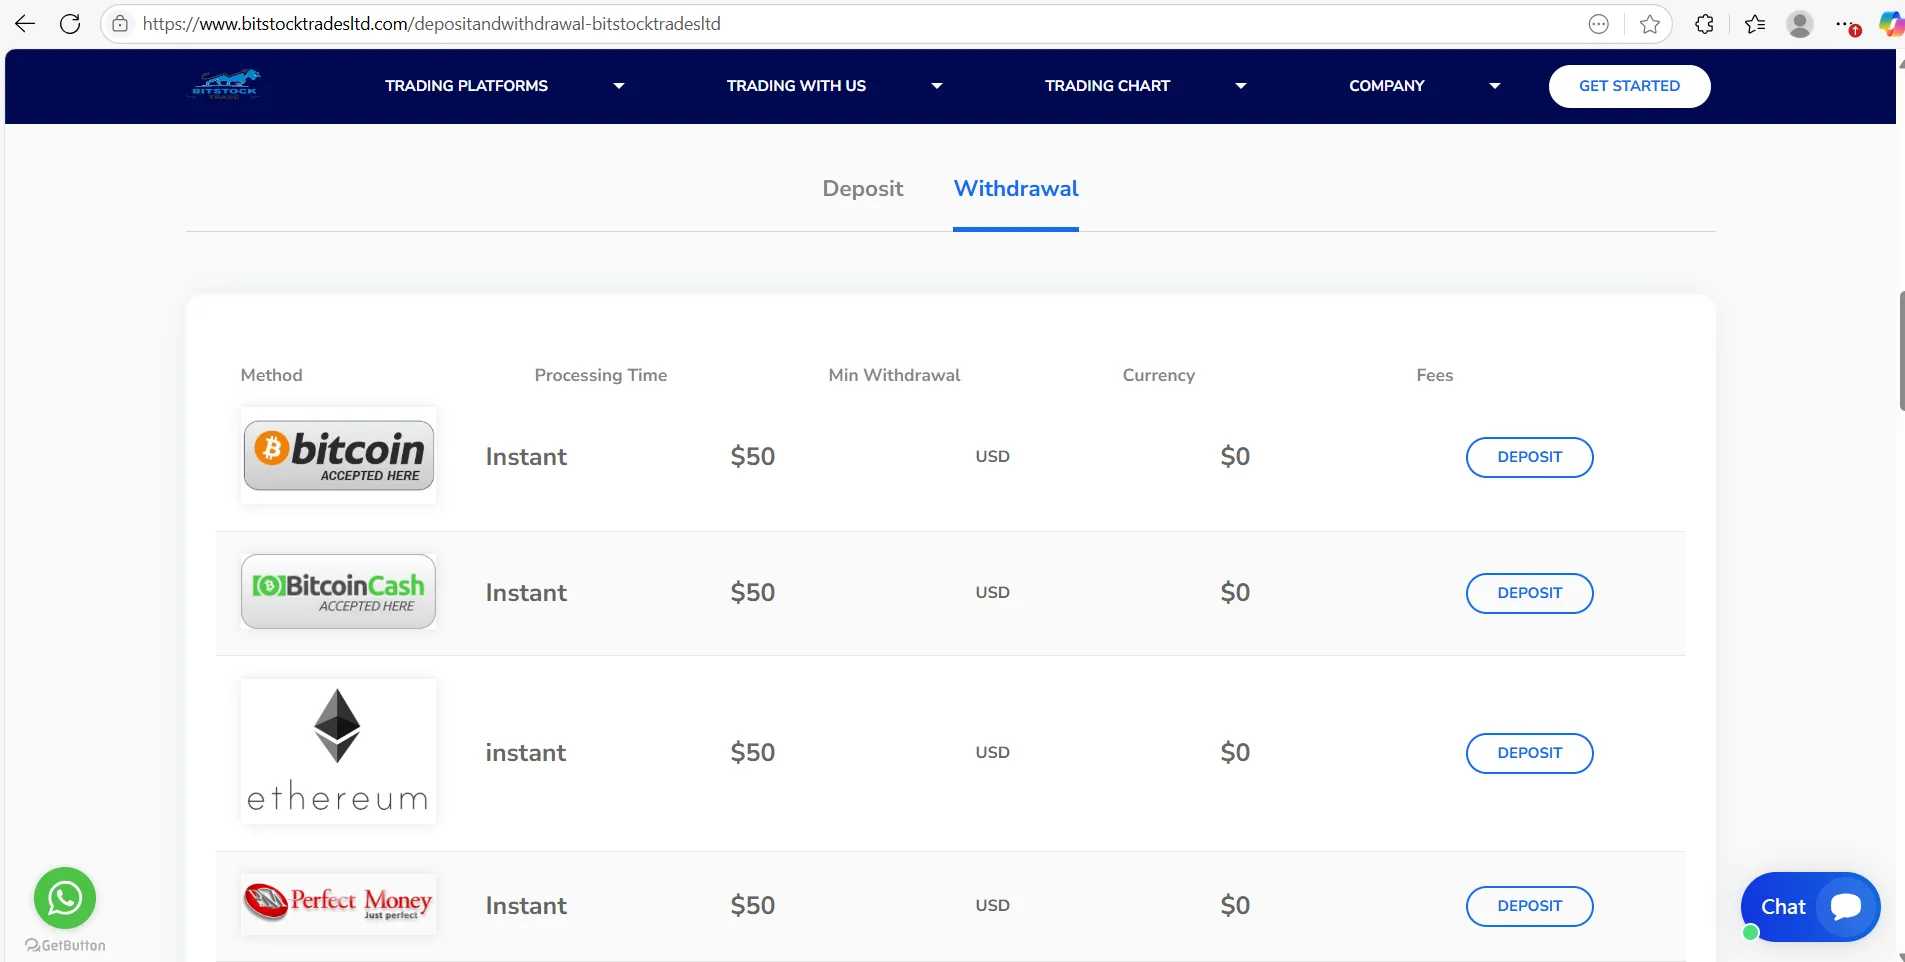Click the bitcoin accepted here logo
The image size is (1905, 962).
coord(339,455)
